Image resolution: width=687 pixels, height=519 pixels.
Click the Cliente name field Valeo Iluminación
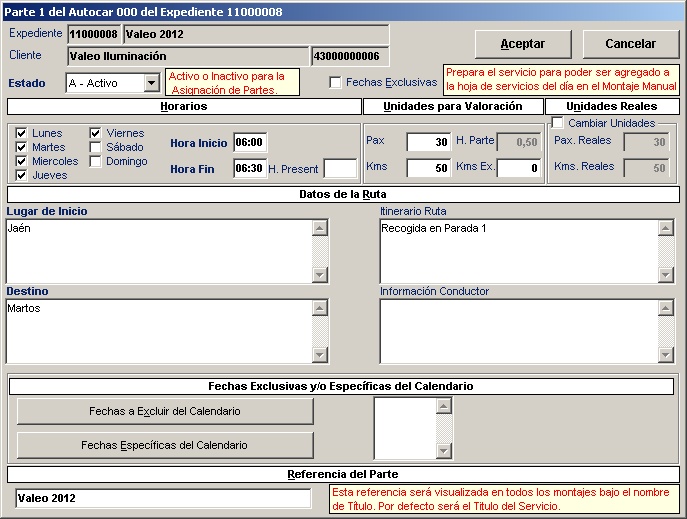pyautogui.click(x=188, y=56)
